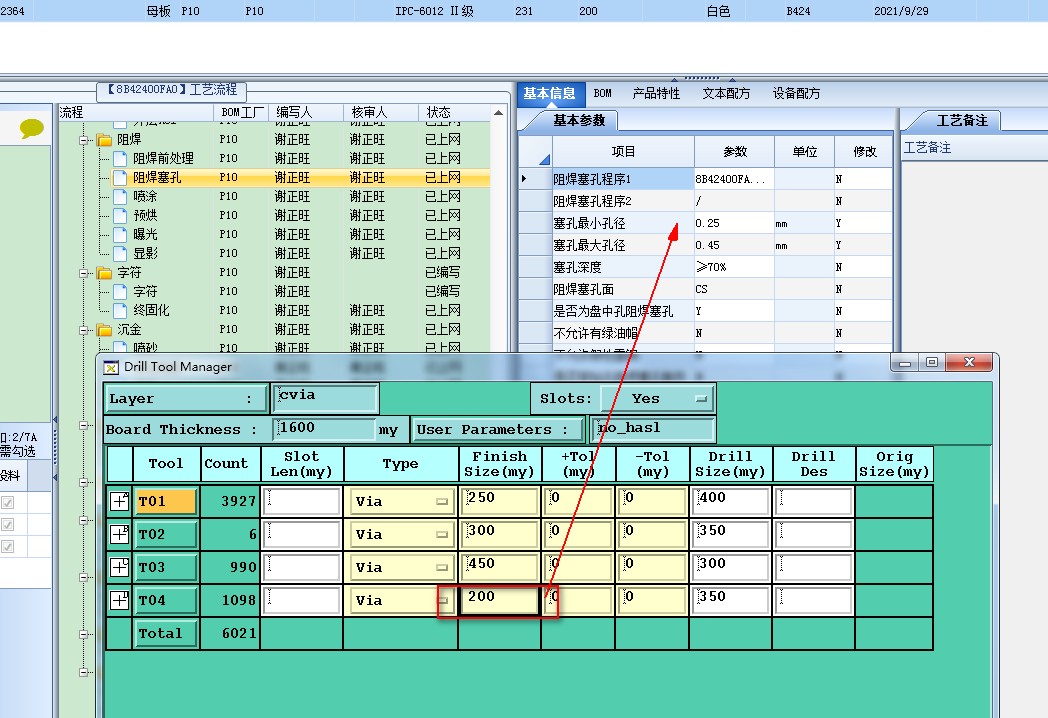Click the process tree scroll up arrow
The image size is (1048, 718).
coord(499,113)
